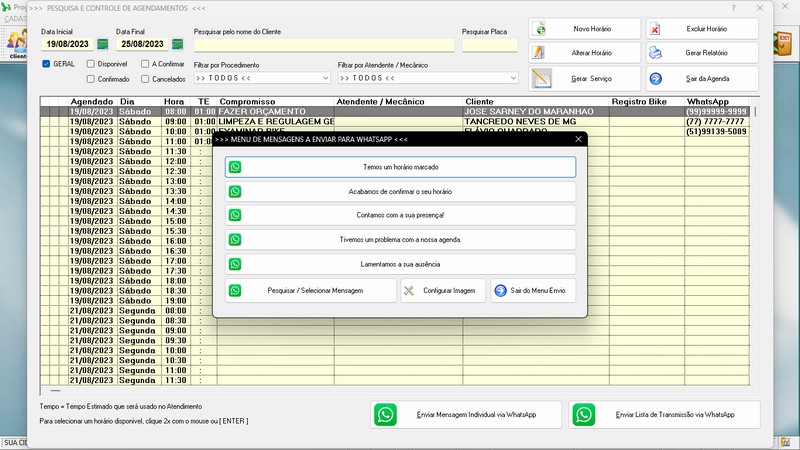Enable the Cancelados filter checkbox
800x450 pixels.
(145, 79)
